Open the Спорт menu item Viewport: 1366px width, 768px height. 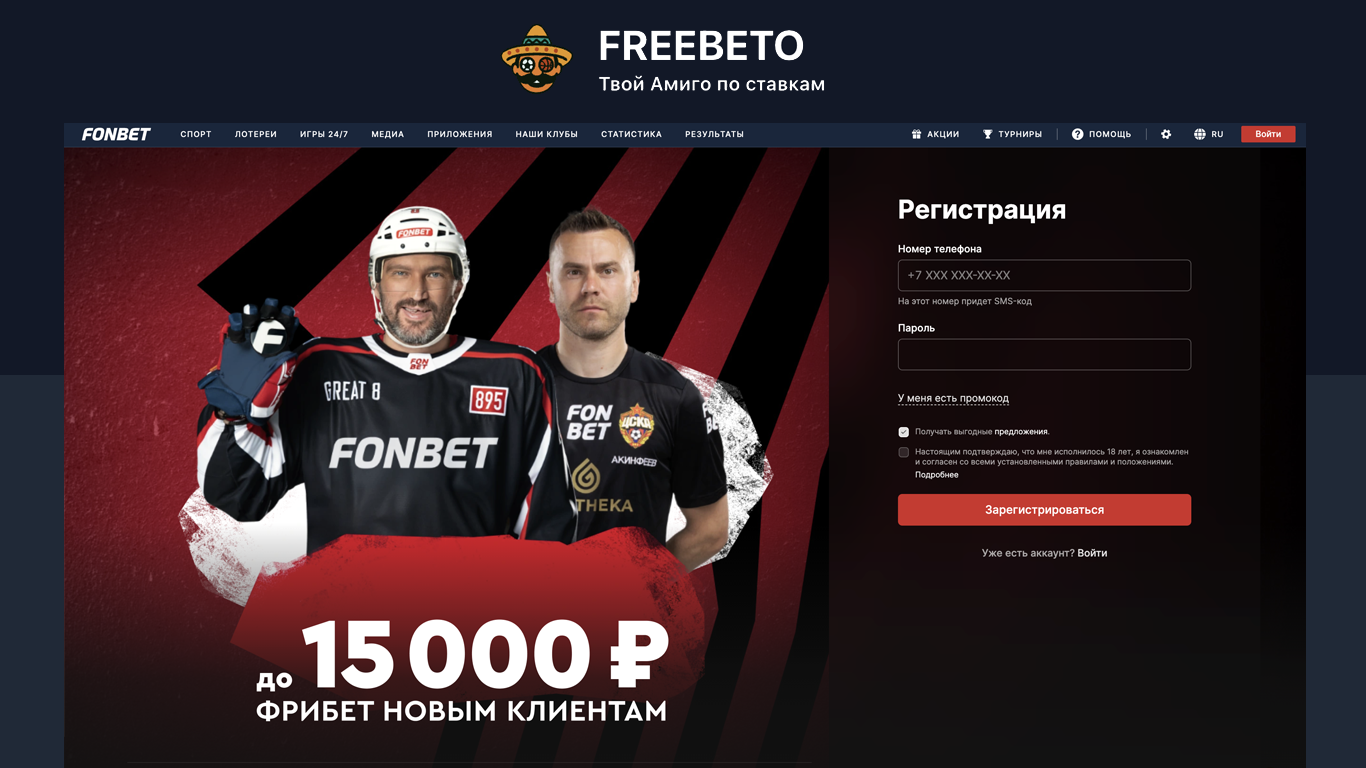196,134
